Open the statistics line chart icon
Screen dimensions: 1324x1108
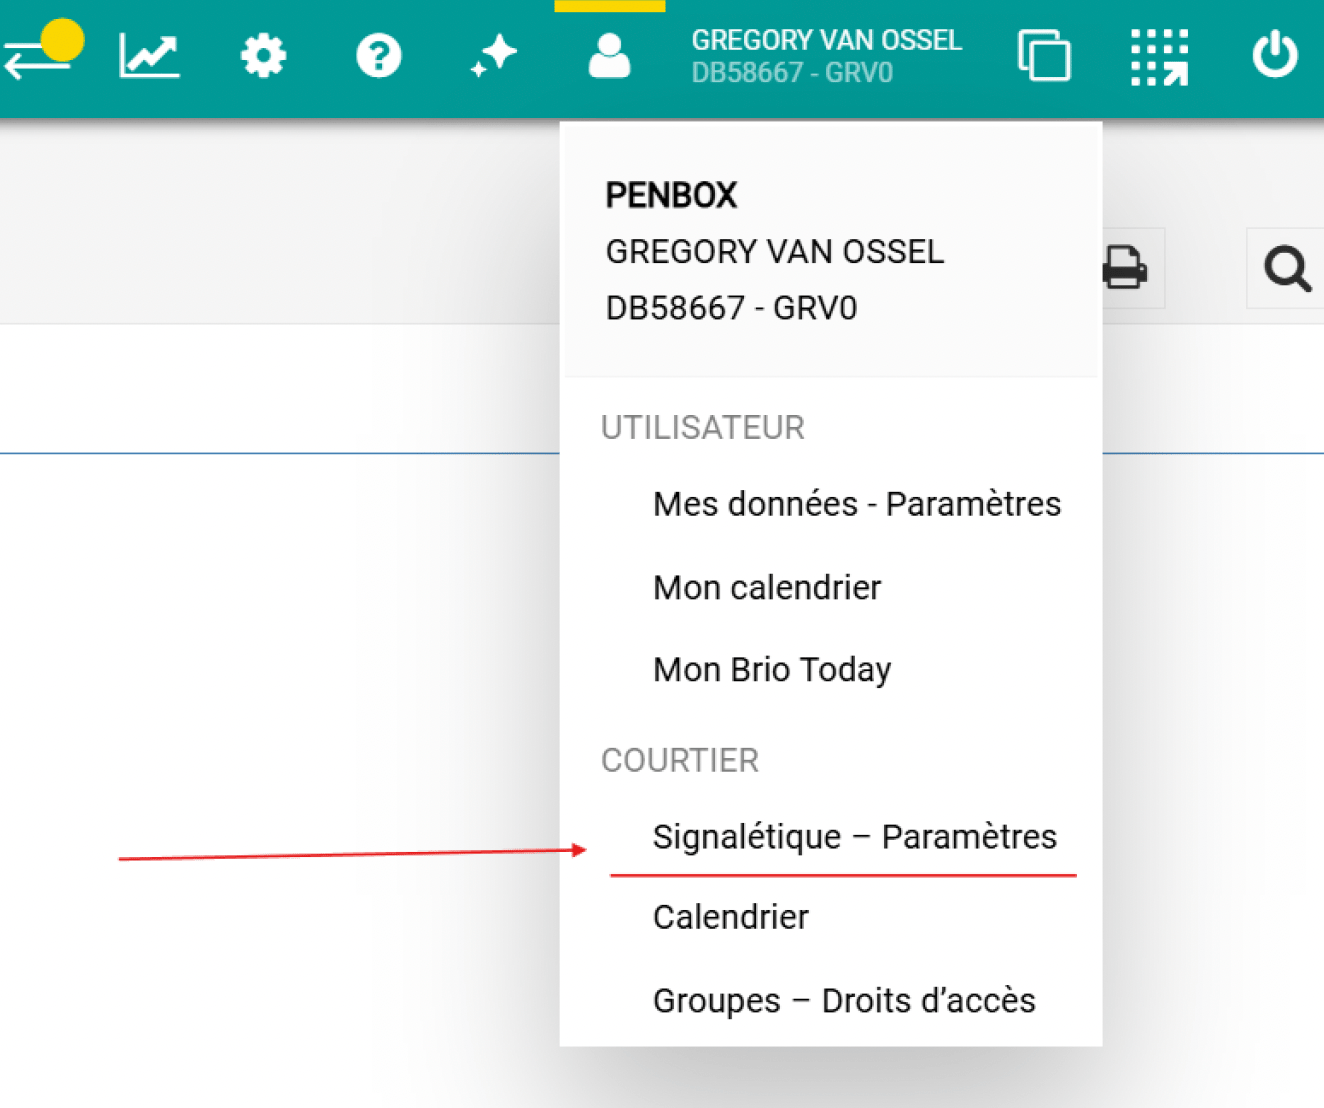150,55
